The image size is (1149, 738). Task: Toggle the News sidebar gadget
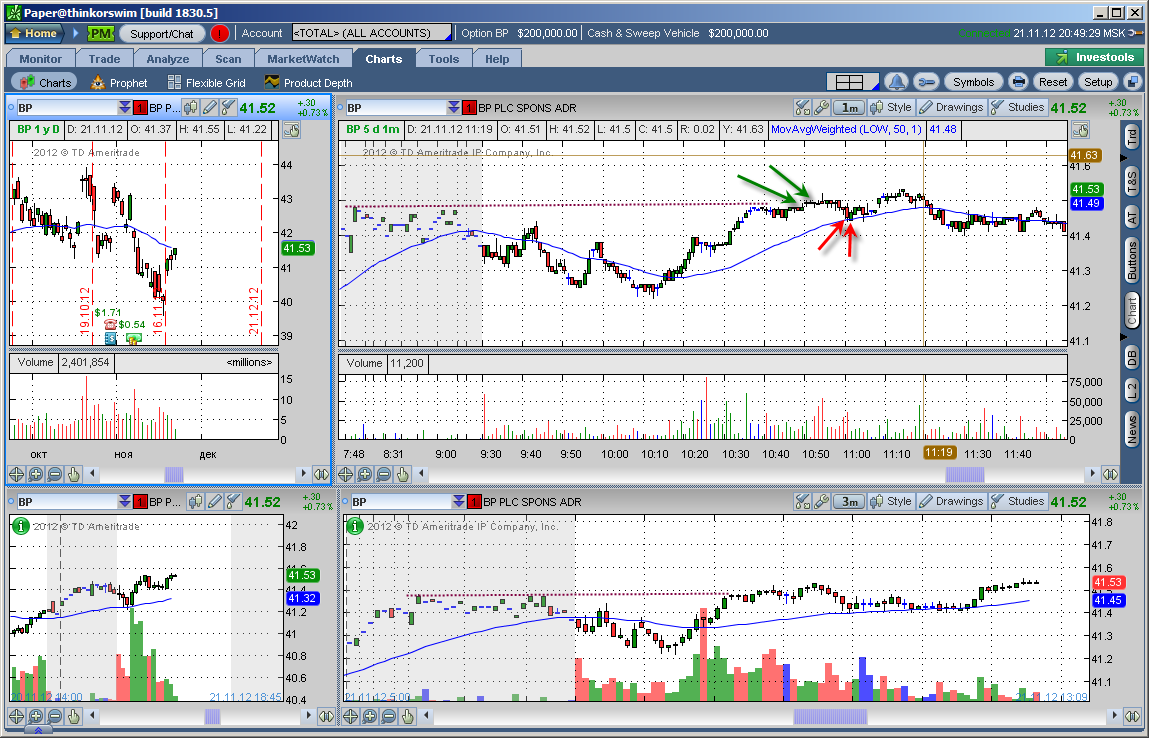1132,429
